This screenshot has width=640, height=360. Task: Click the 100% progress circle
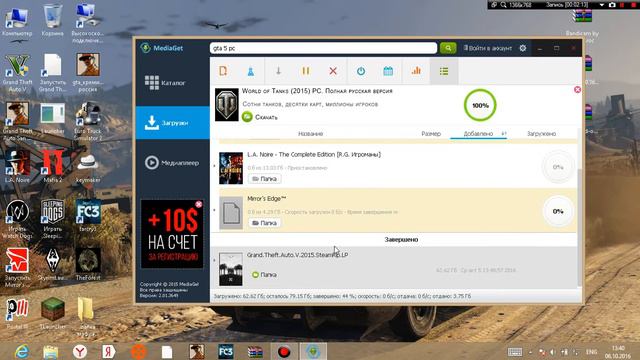tap(480, 105)
